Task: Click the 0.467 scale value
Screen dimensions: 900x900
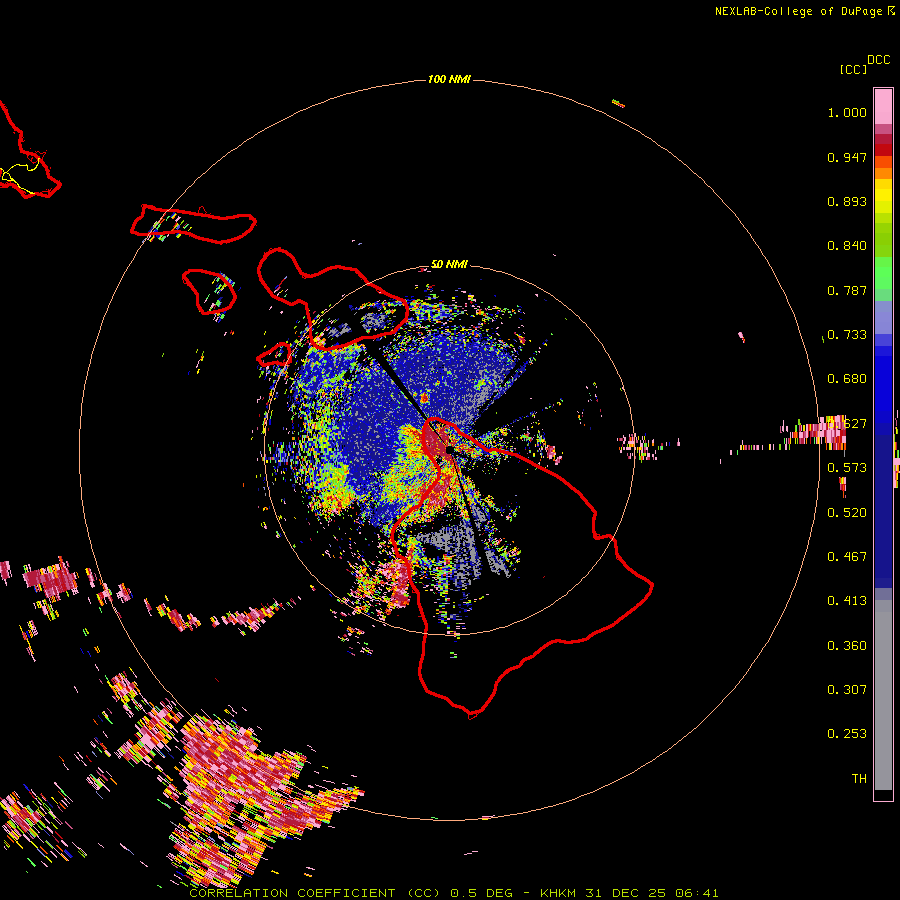Action: click(x=847, y=557)
